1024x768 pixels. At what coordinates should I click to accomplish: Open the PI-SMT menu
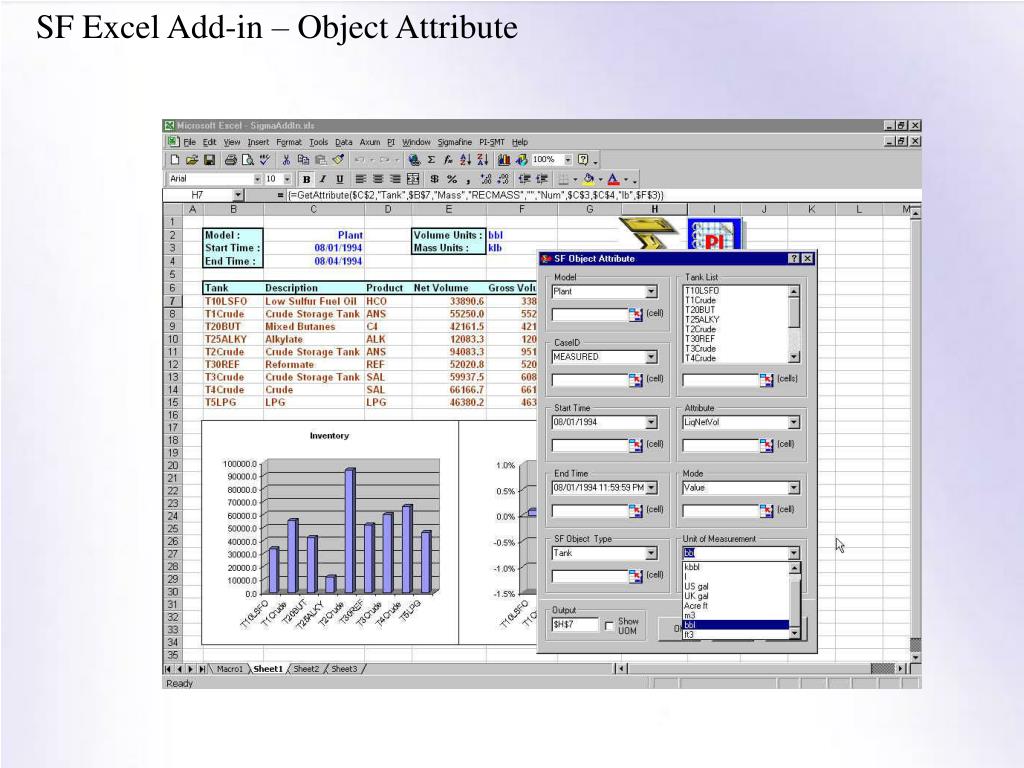coord(492,142)
